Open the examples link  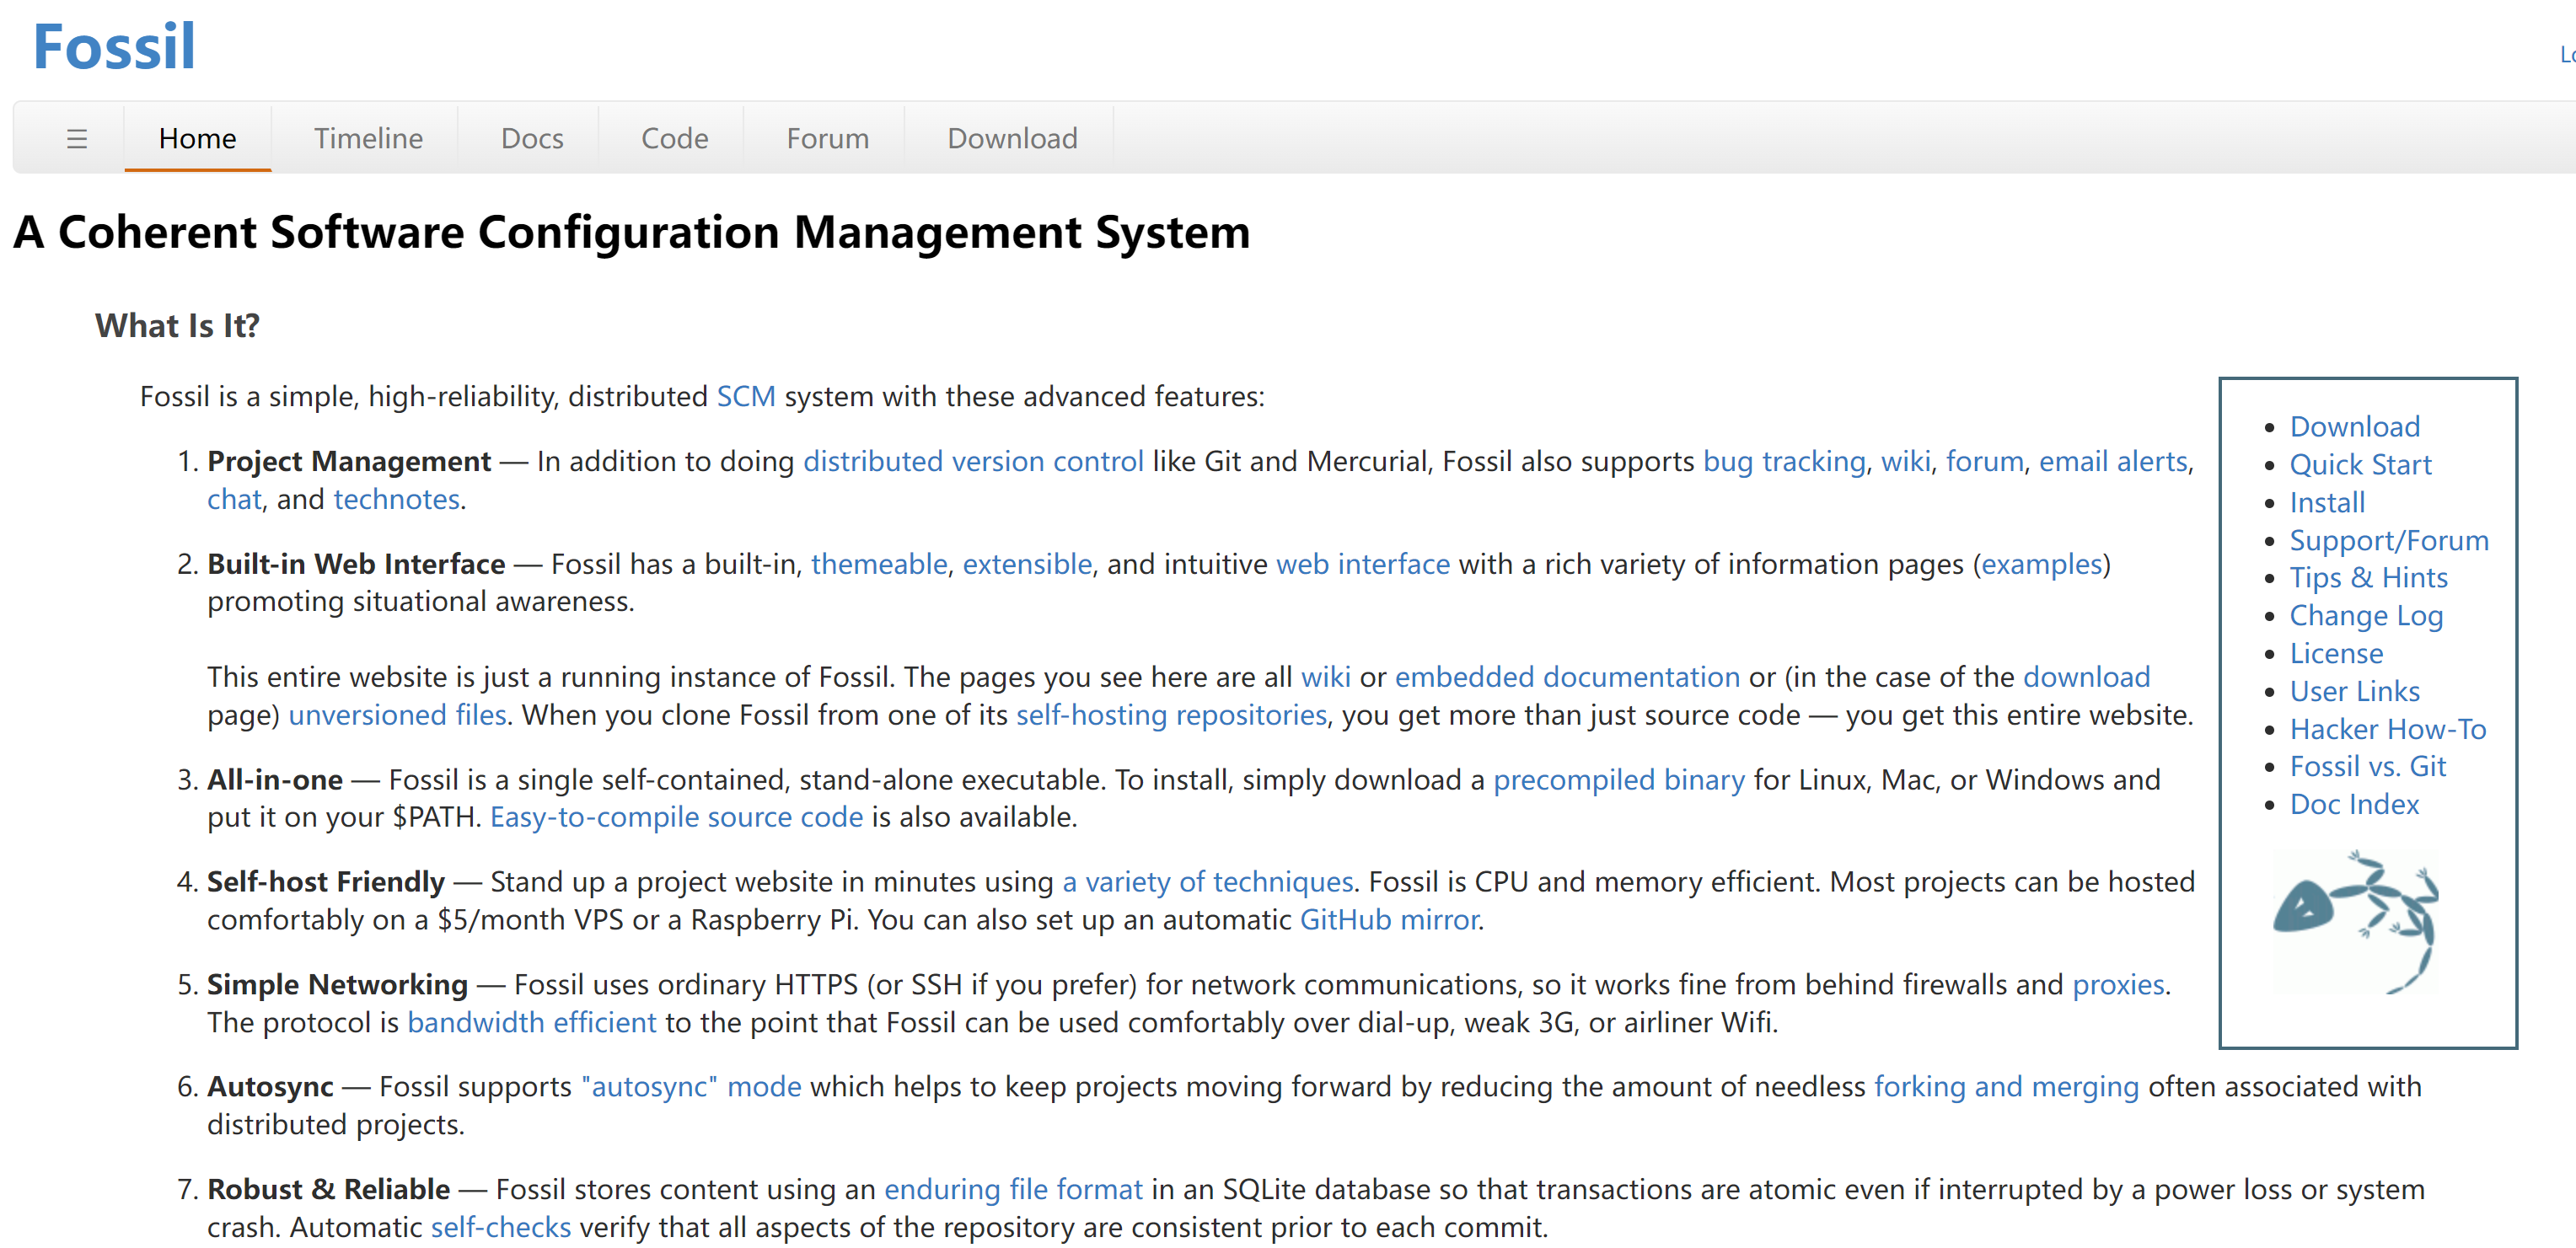[x=2041, y=564]
